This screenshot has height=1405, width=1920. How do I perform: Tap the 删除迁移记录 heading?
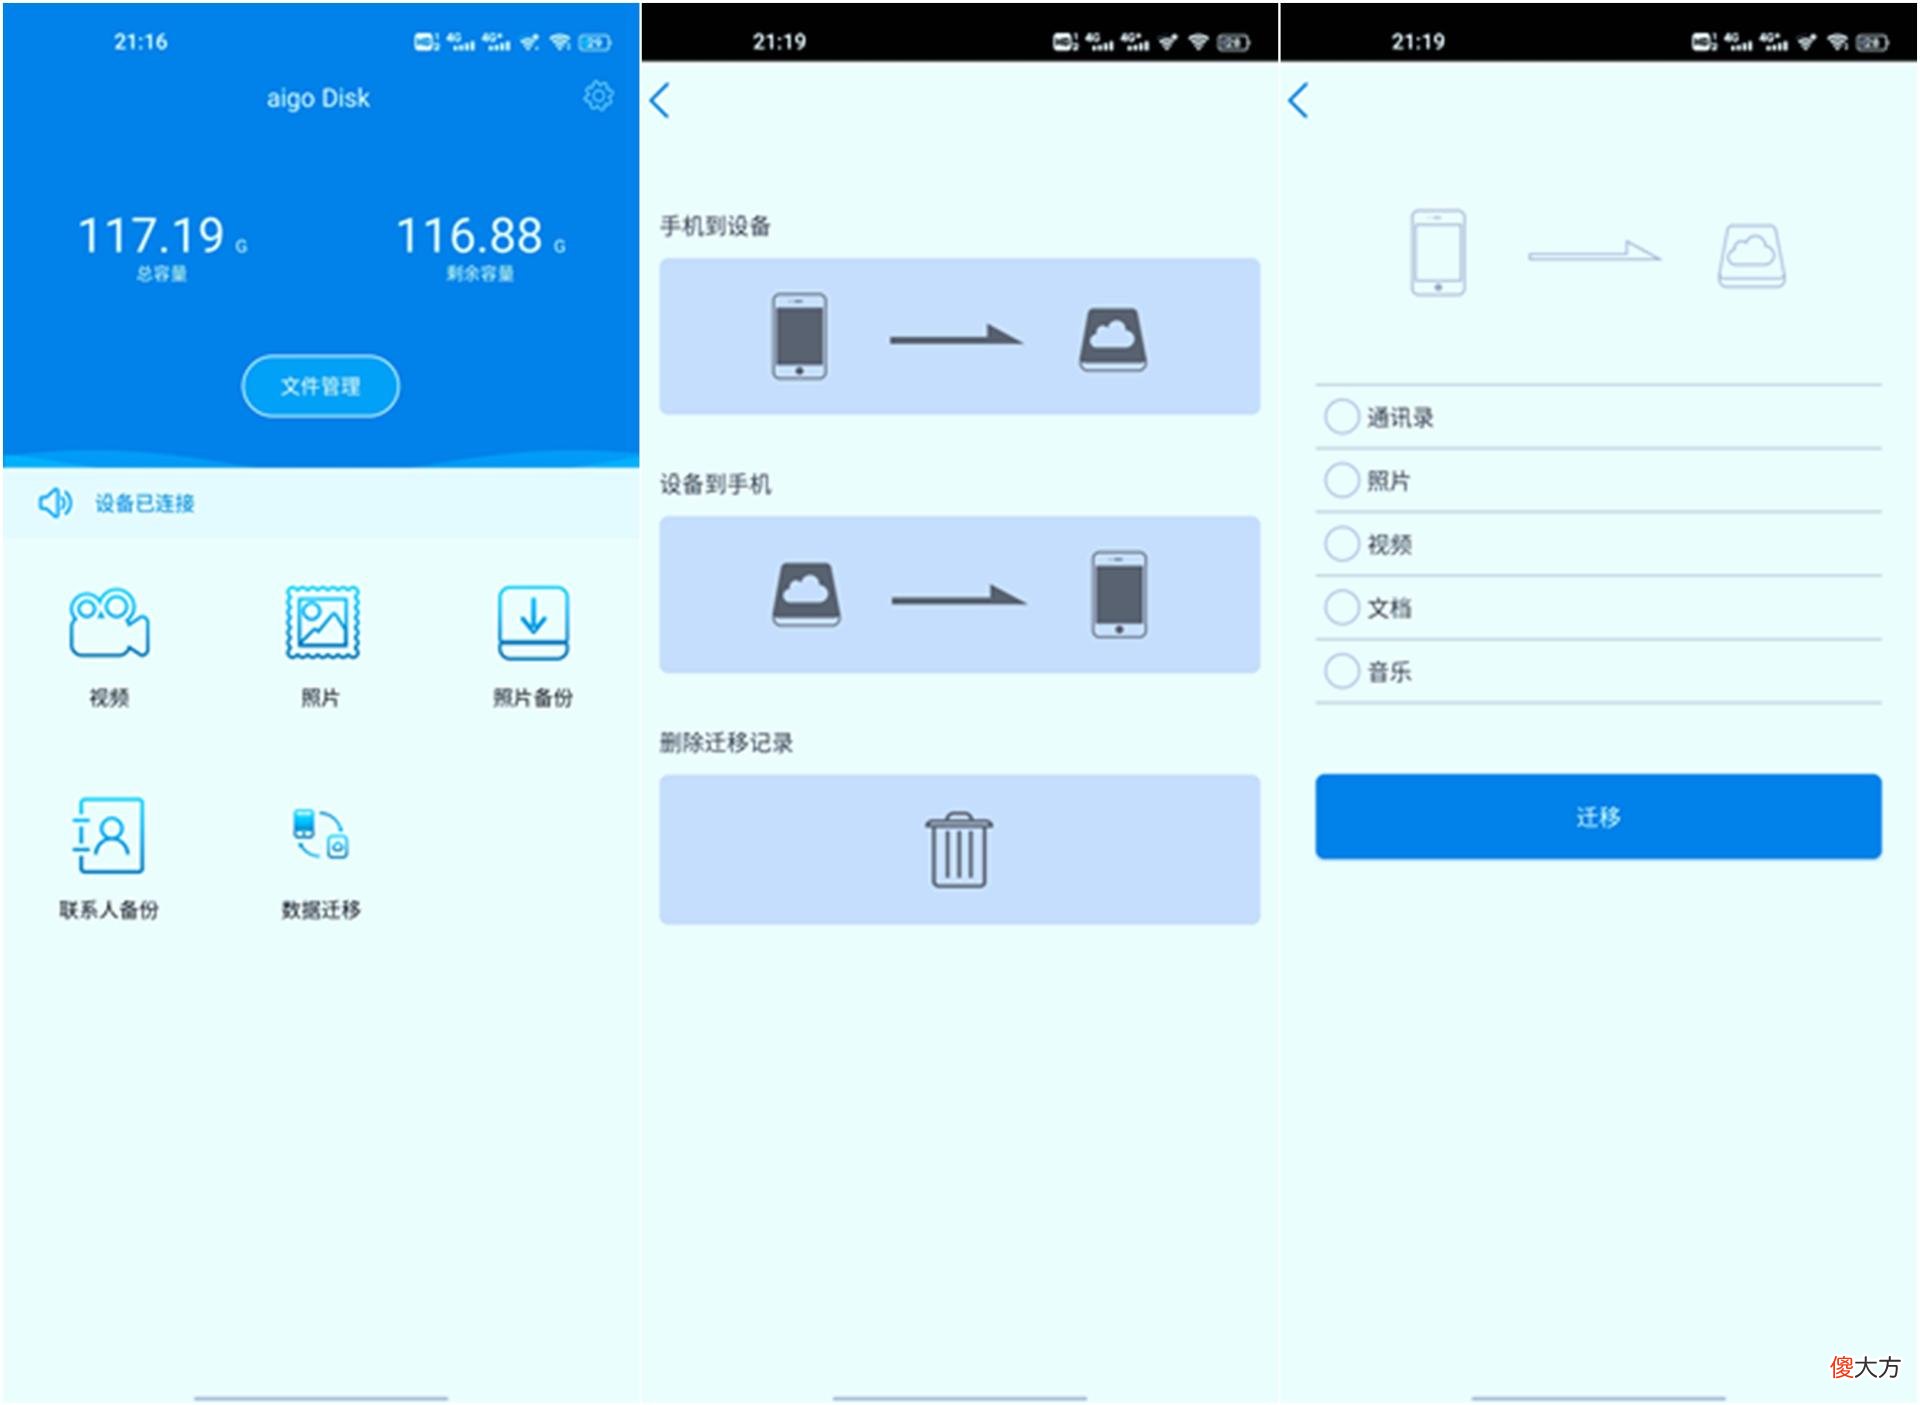(x=726, y=742)
